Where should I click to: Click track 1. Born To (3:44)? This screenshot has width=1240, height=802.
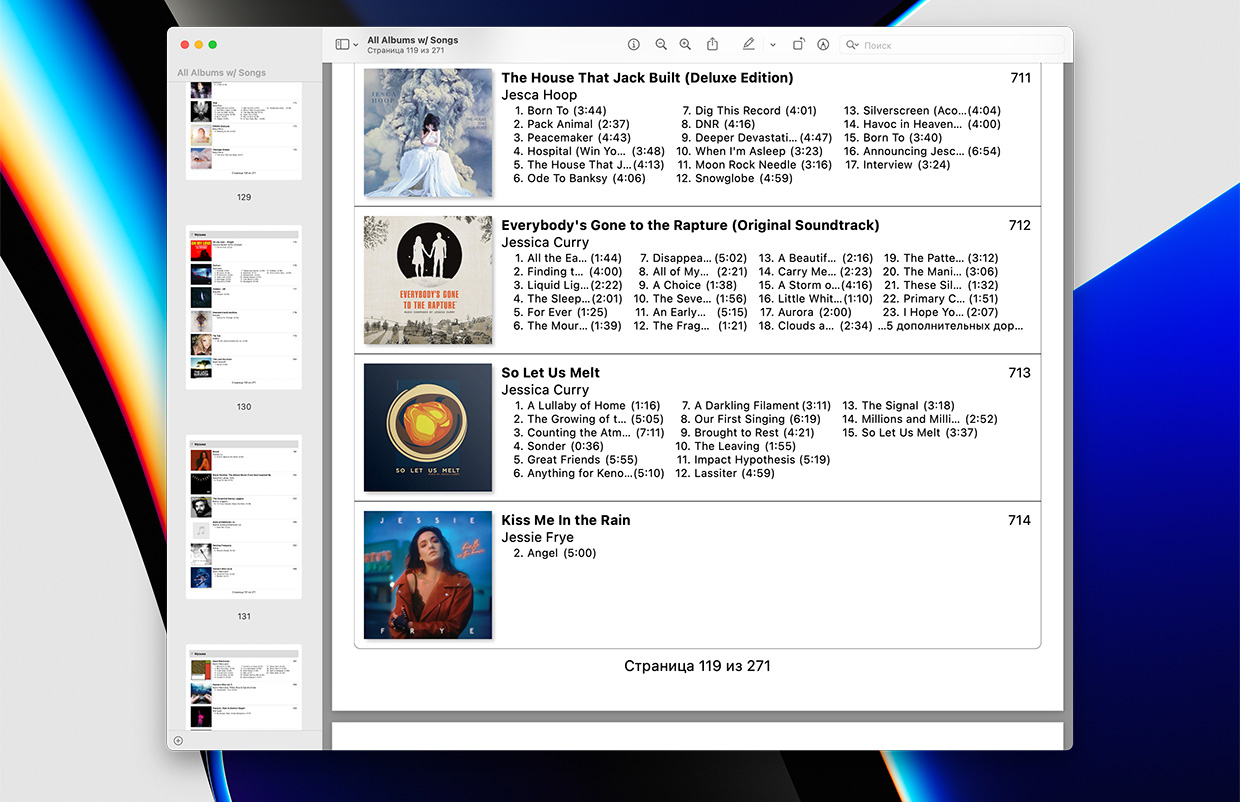[560, 111]
